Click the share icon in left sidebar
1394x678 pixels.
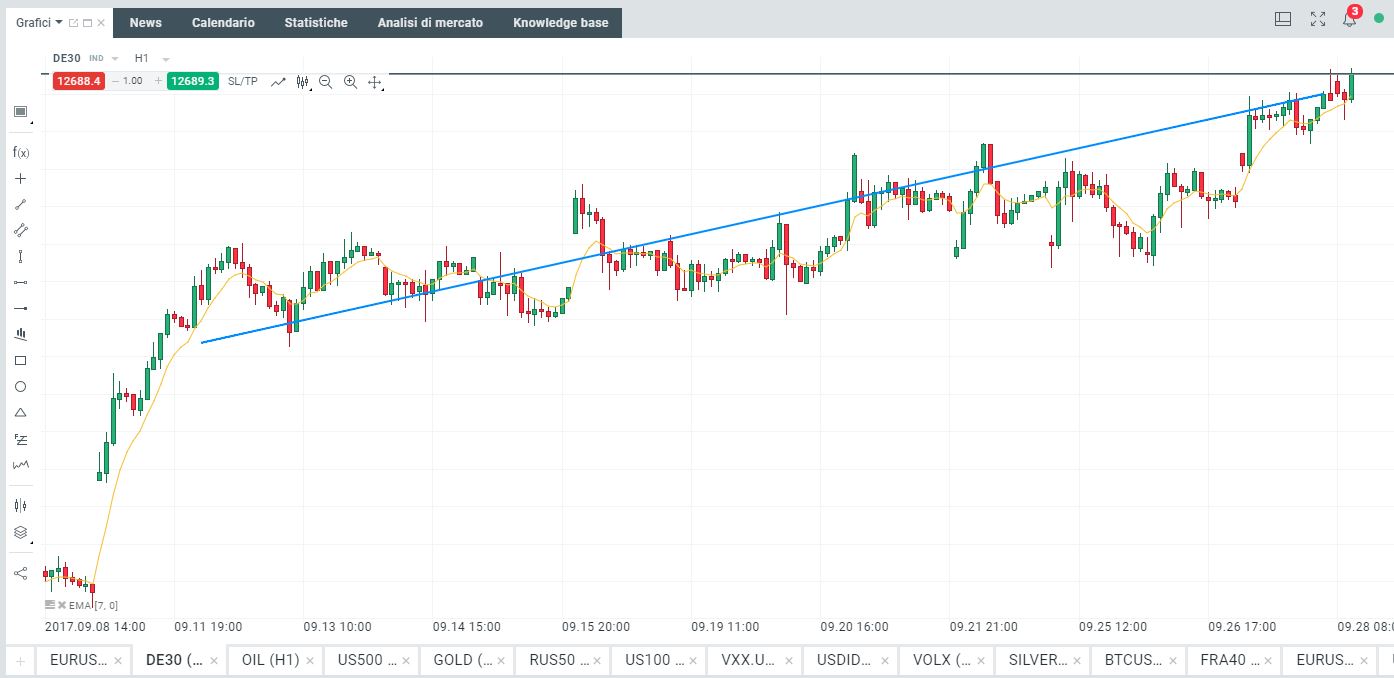pyautogui.click(x=20, y=573)
